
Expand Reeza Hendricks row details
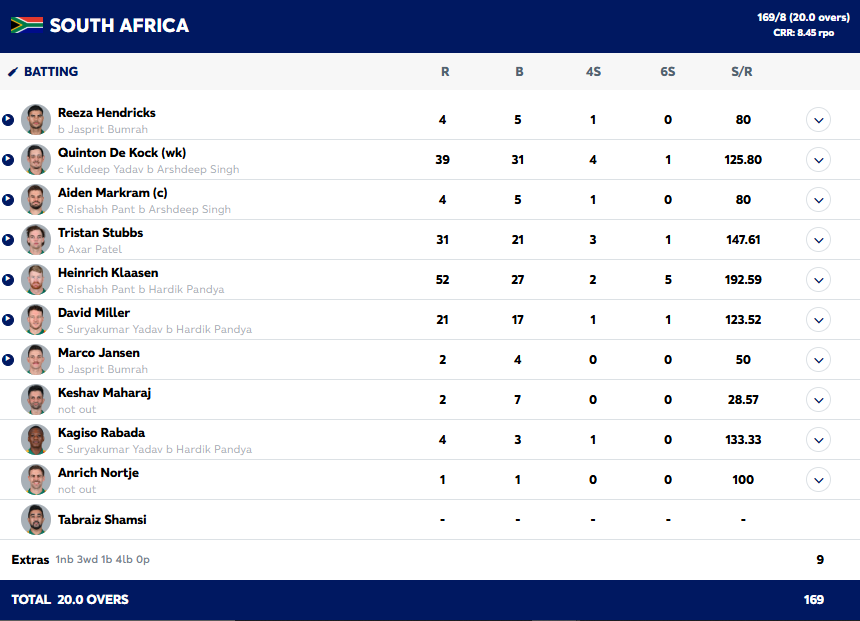coord(818,120)
